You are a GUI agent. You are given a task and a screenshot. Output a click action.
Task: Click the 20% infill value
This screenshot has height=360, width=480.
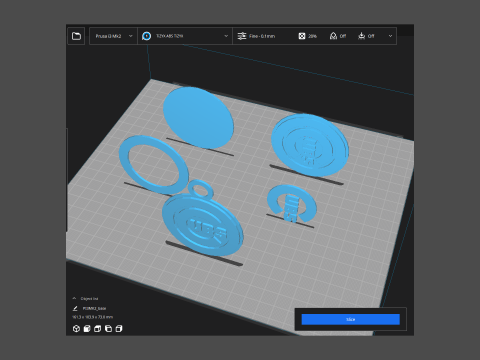(312, 36)
